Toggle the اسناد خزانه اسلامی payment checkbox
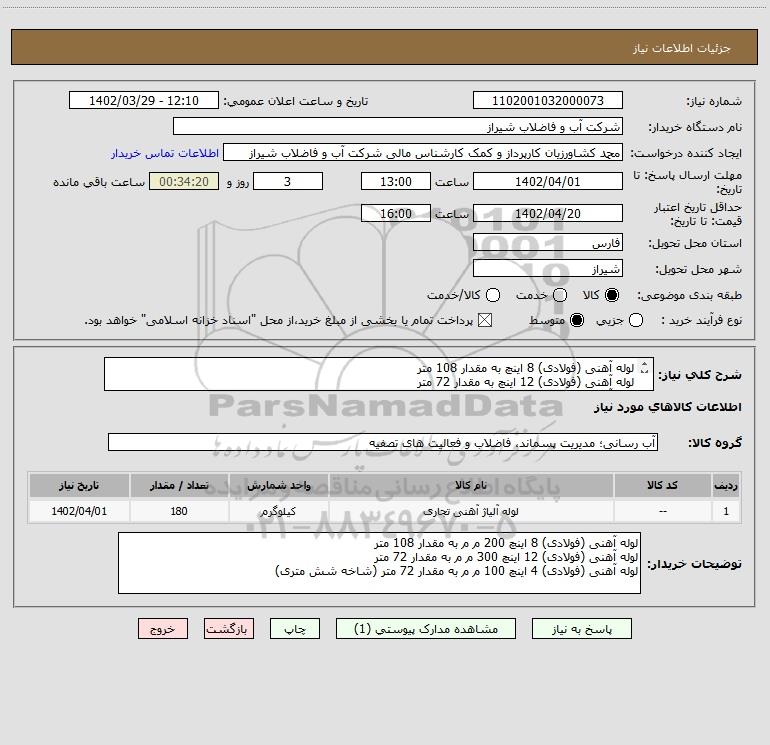The width and height of the screenshot is (770, 745). (x=485, y=320)
